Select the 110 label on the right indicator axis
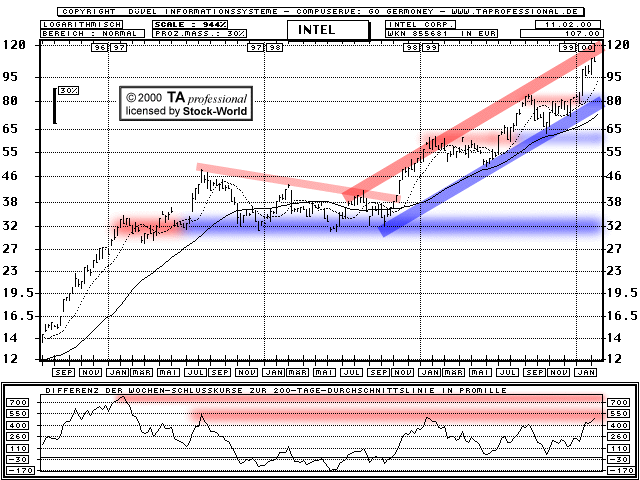Screen dimensions: 640x480 pos(616,449)
